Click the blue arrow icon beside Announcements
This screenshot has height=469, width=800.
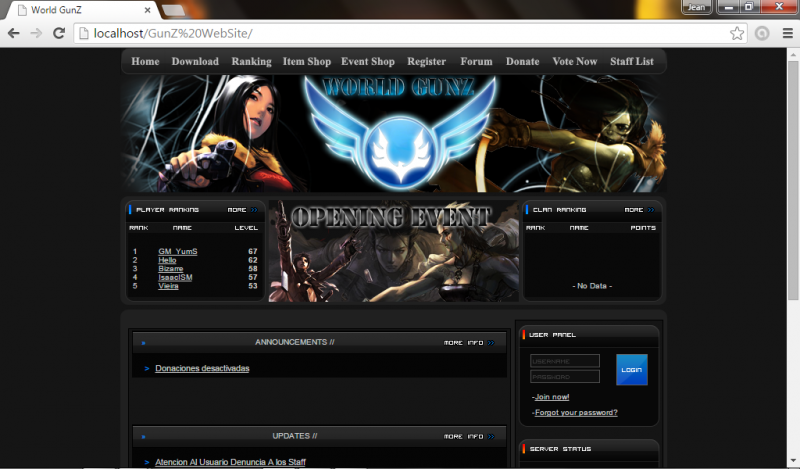(143, 343)
